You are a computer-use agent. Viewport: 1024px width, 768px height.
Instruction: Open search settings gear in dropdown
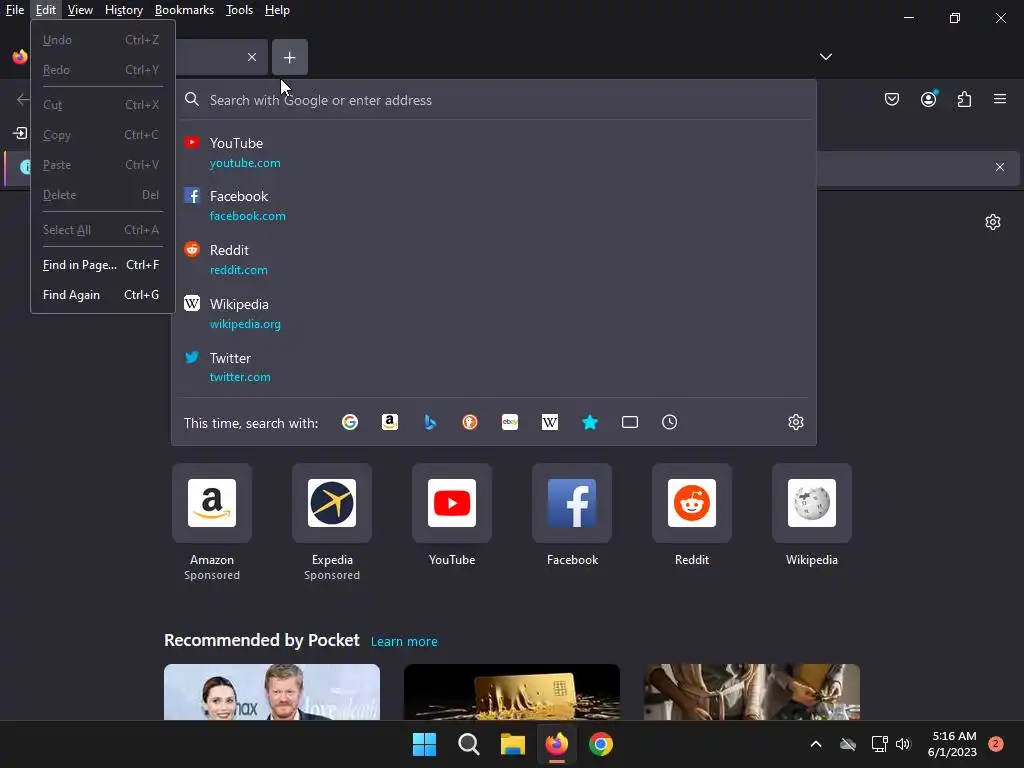point(795,423)
